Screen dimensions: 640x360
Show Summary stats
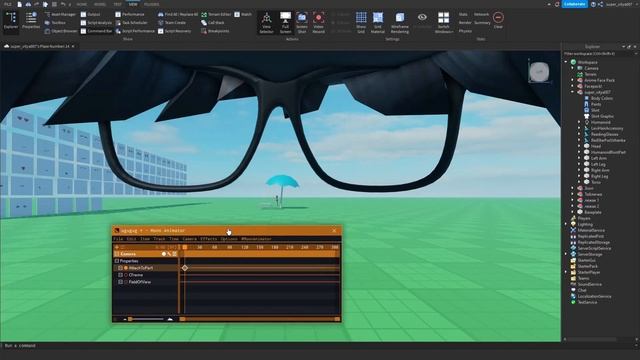coord(482,23)
